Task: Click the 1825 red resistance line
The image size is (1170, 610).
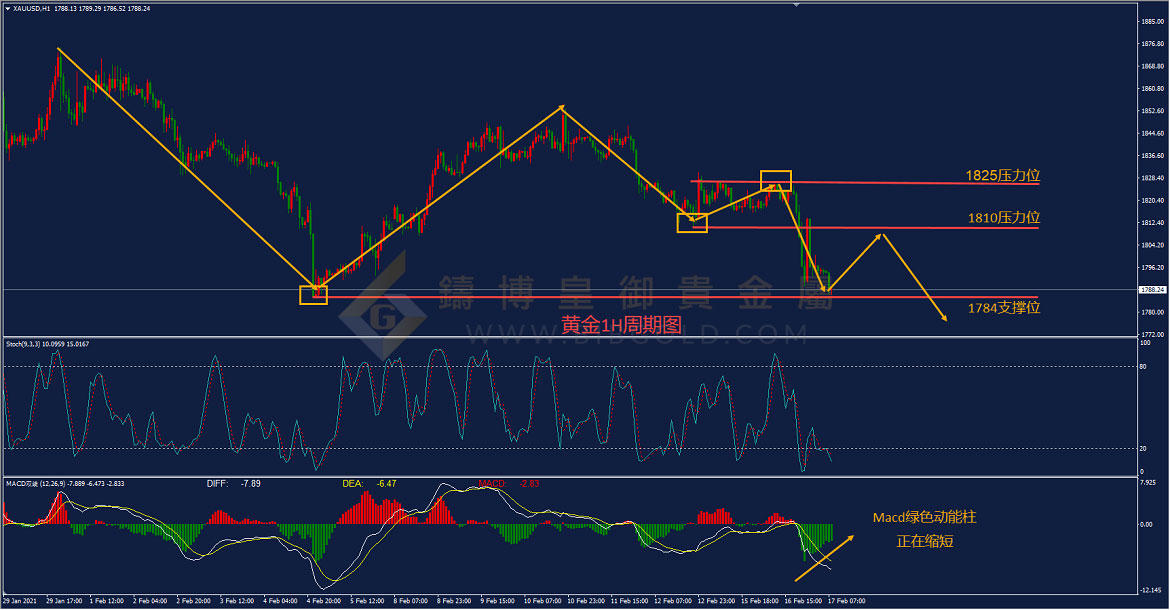Action: pyautogui.click(x=865, y=183)
